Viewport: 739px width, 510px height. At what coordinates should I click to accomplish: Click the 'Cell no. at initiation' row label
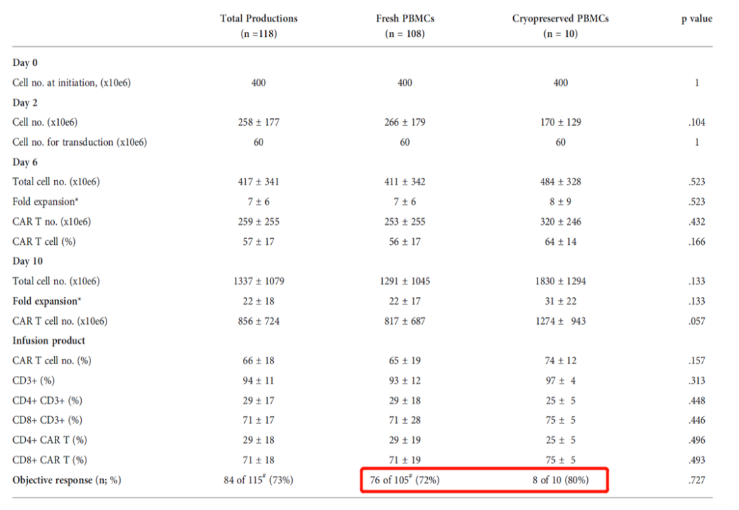[x=71, y=82]
